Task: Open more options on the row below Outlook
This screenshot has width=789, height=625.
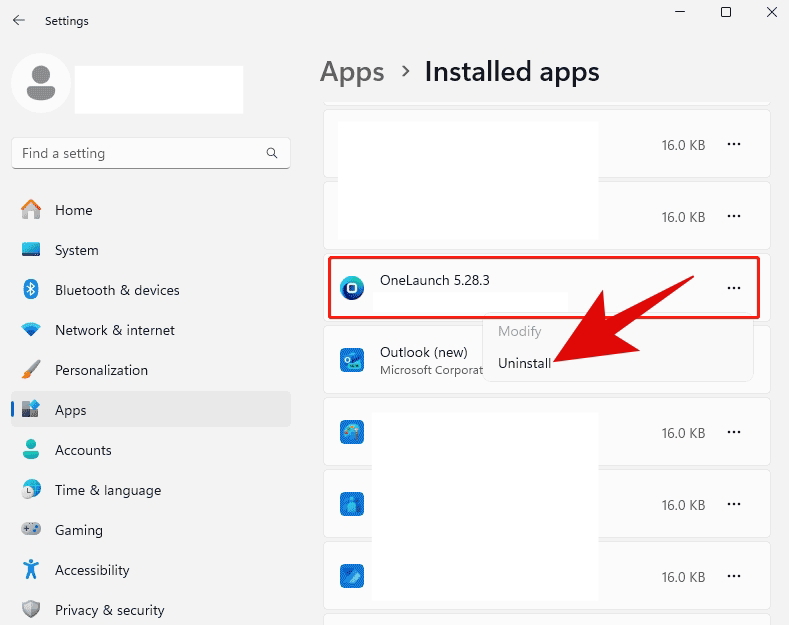Action: pos(734,432)
